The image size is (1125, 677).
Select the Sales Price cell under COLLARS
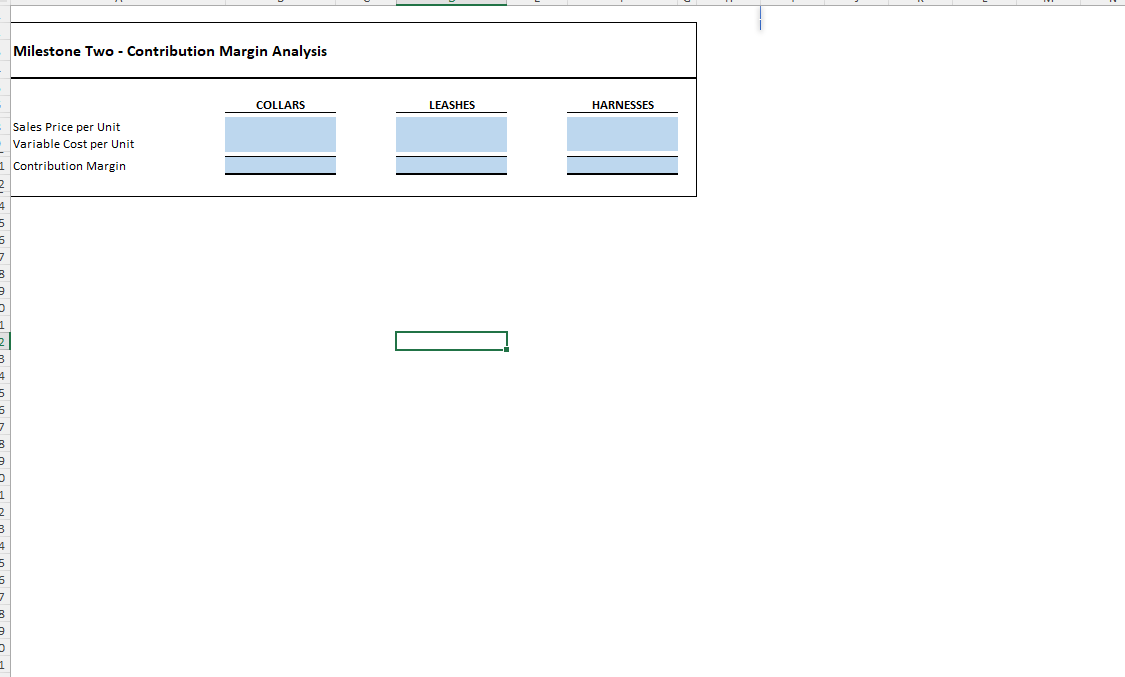(x=280, y=127)
